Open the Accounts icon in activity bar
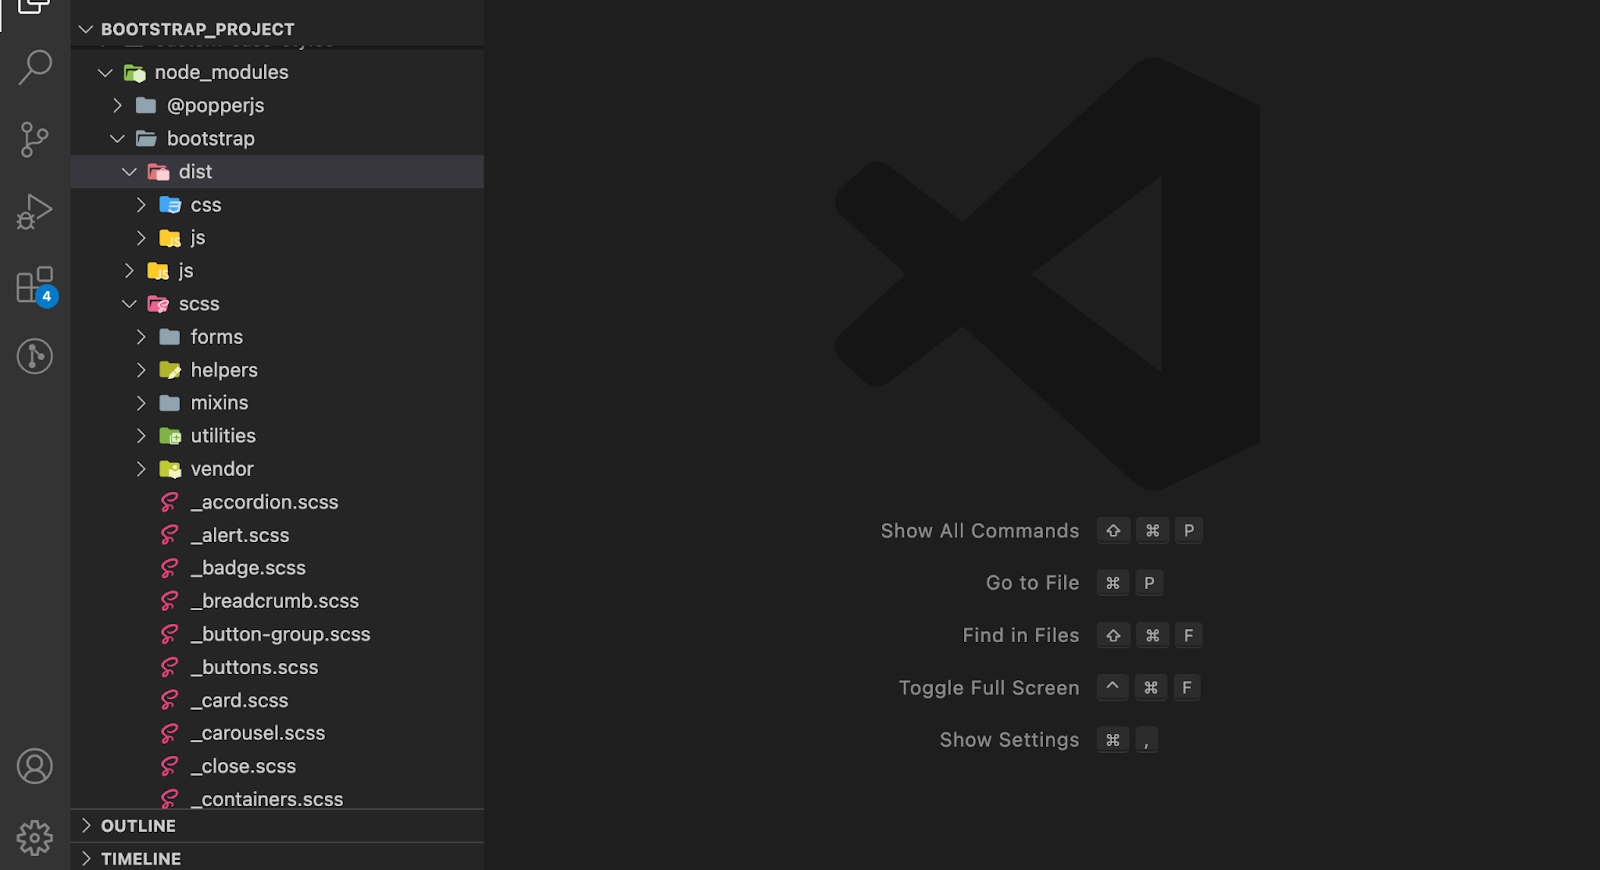Screen dimensions: 1600x870 pyautogui.click(x=35, y=766)
